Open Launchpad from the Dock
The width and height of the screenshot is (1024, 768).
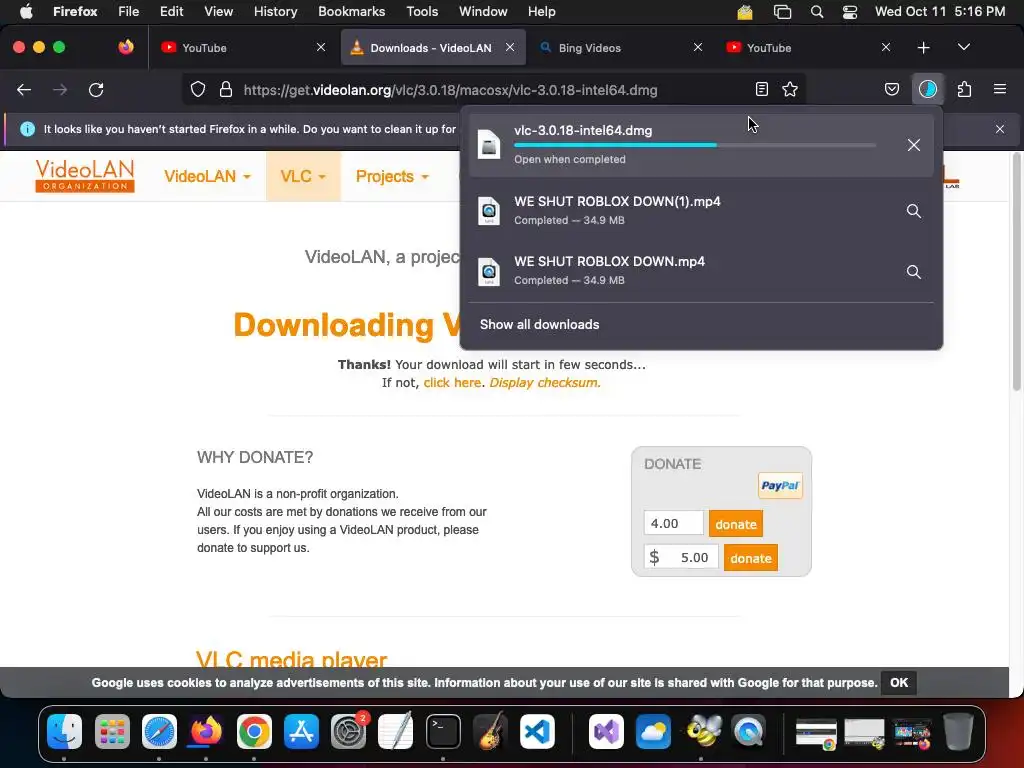(x=112, y=731)
